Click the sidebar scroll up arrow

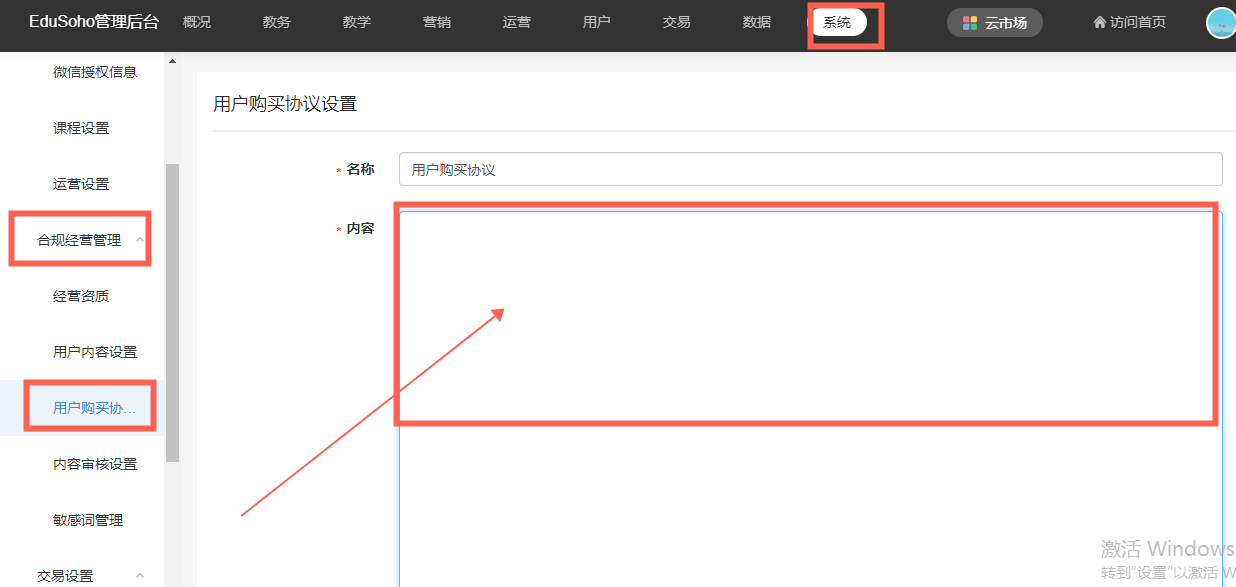[172, 62]
